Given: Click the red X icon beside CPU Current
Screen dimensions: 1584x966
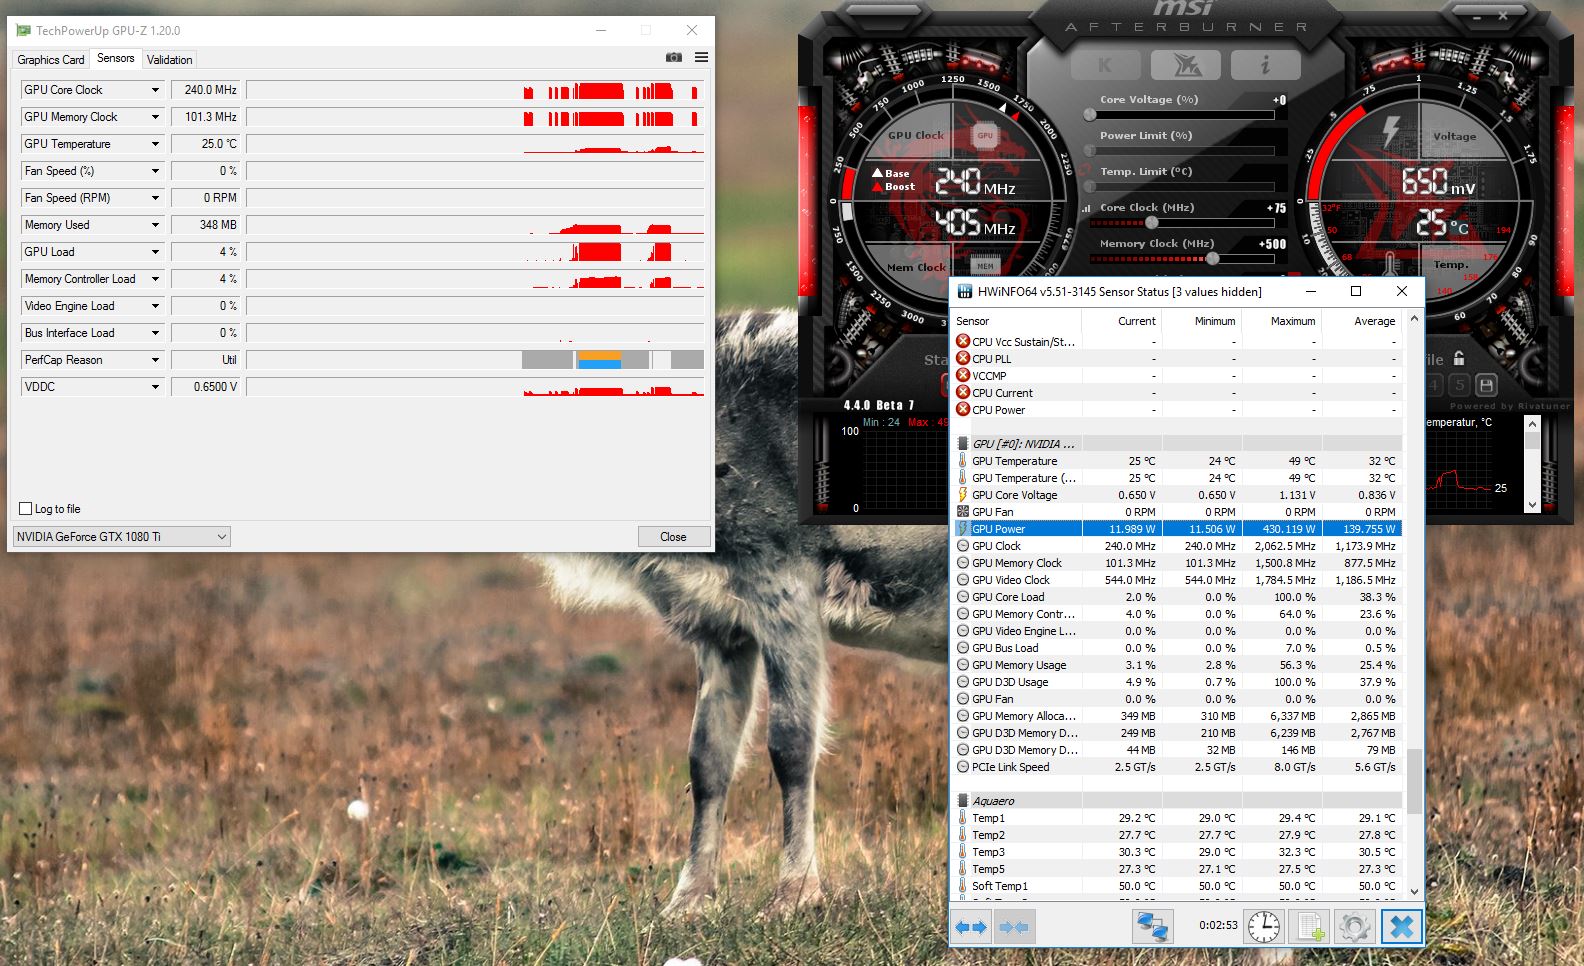Looking at the screenshot, I should point(963,392).
